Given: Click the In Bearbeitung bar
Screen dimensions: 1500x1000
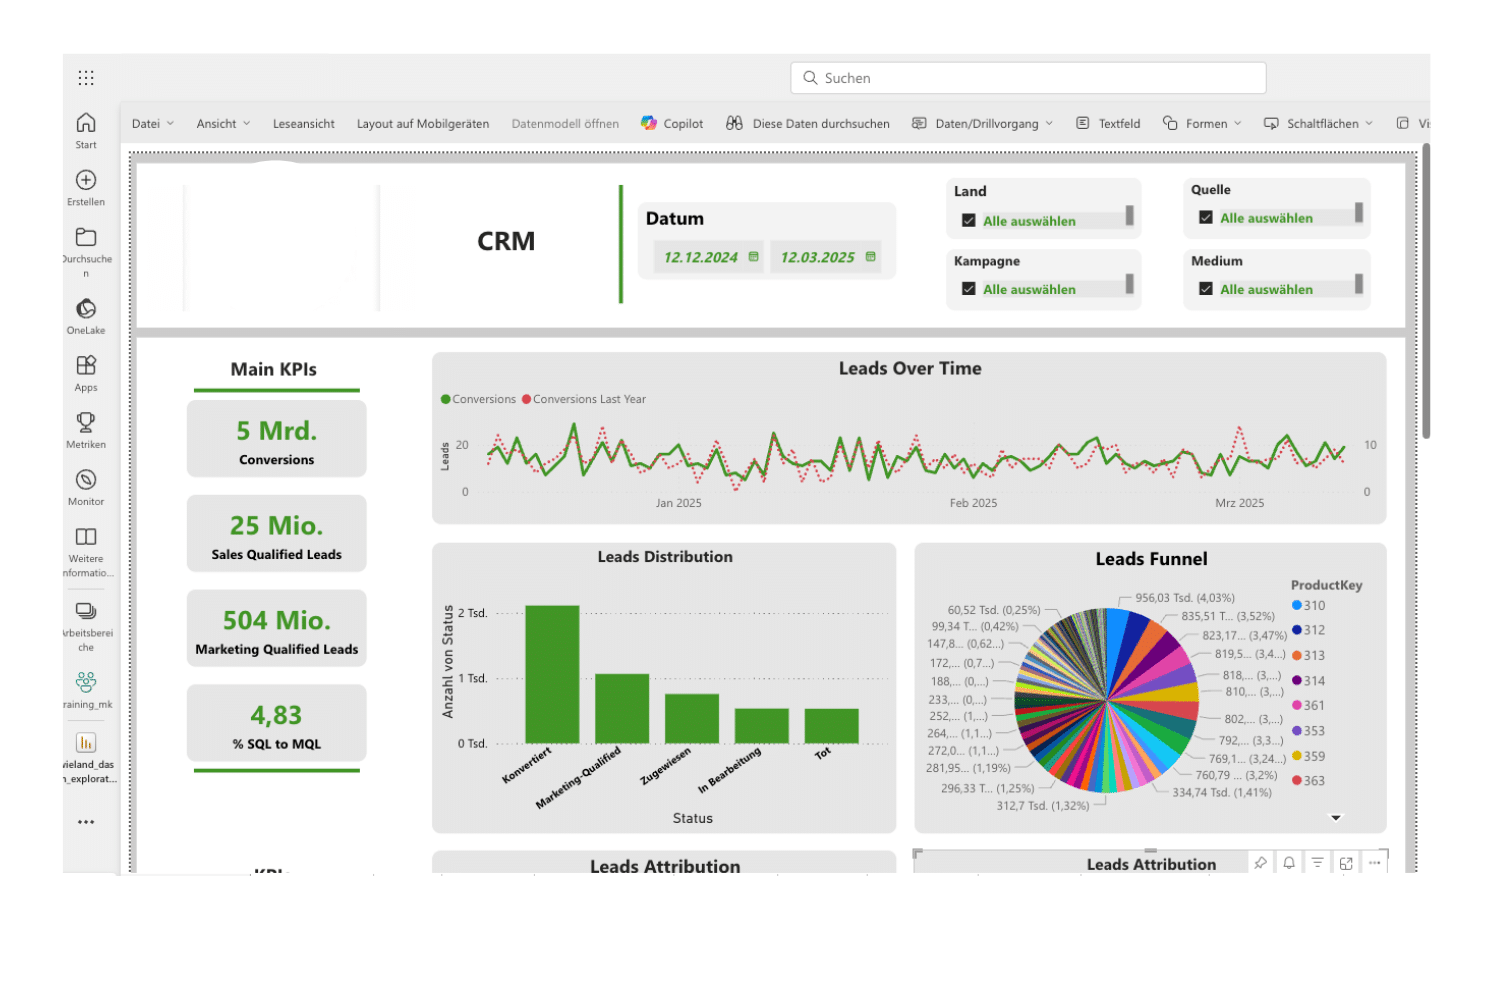Looking at the screenshot, I should point(762,726).
